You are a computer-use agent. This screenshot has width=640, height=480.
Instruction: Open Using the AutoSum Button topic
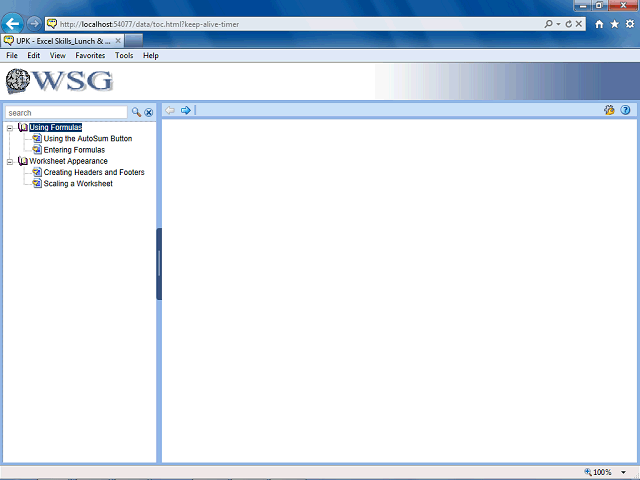tap(88, 139)
